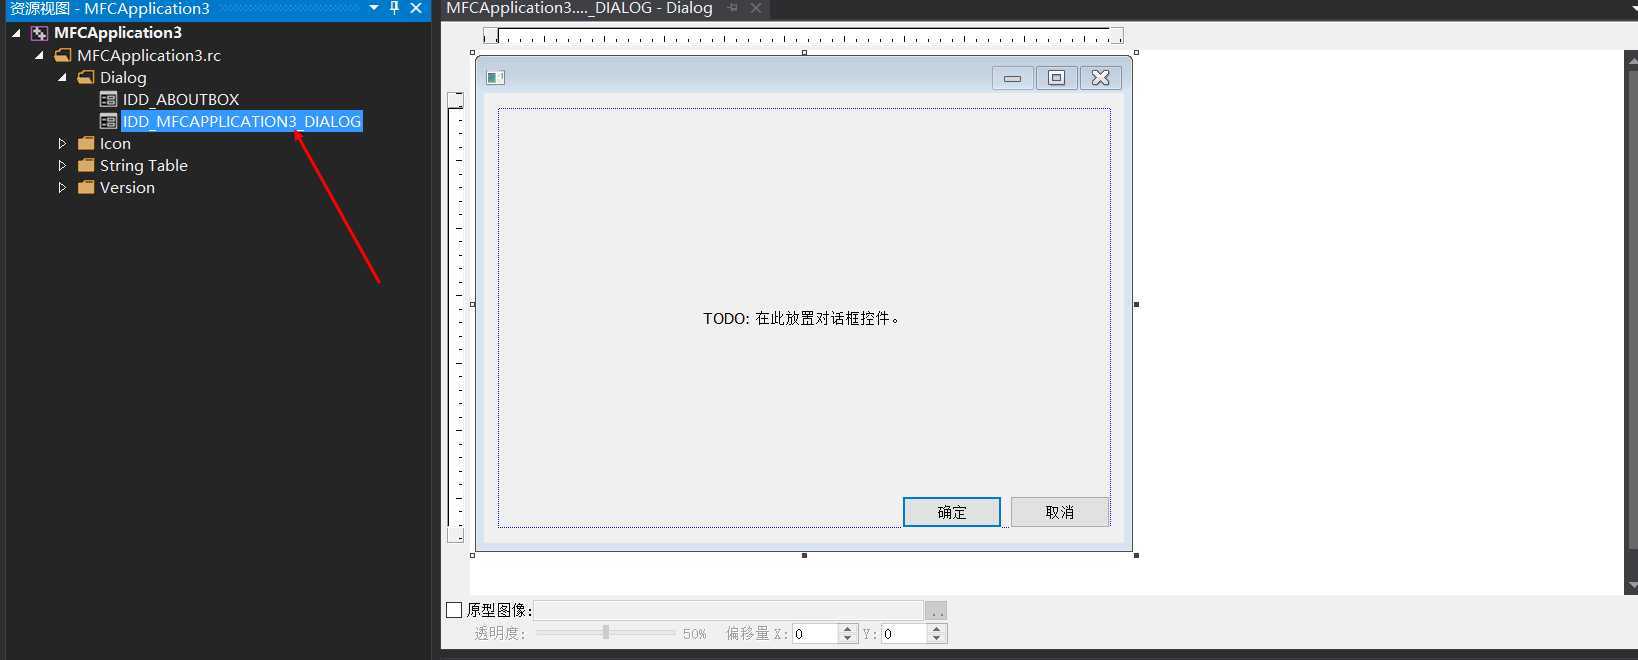Click the dialog's right-middle resize handle
Viewport: 1638px width, 660px height.
coord(1136,304)
